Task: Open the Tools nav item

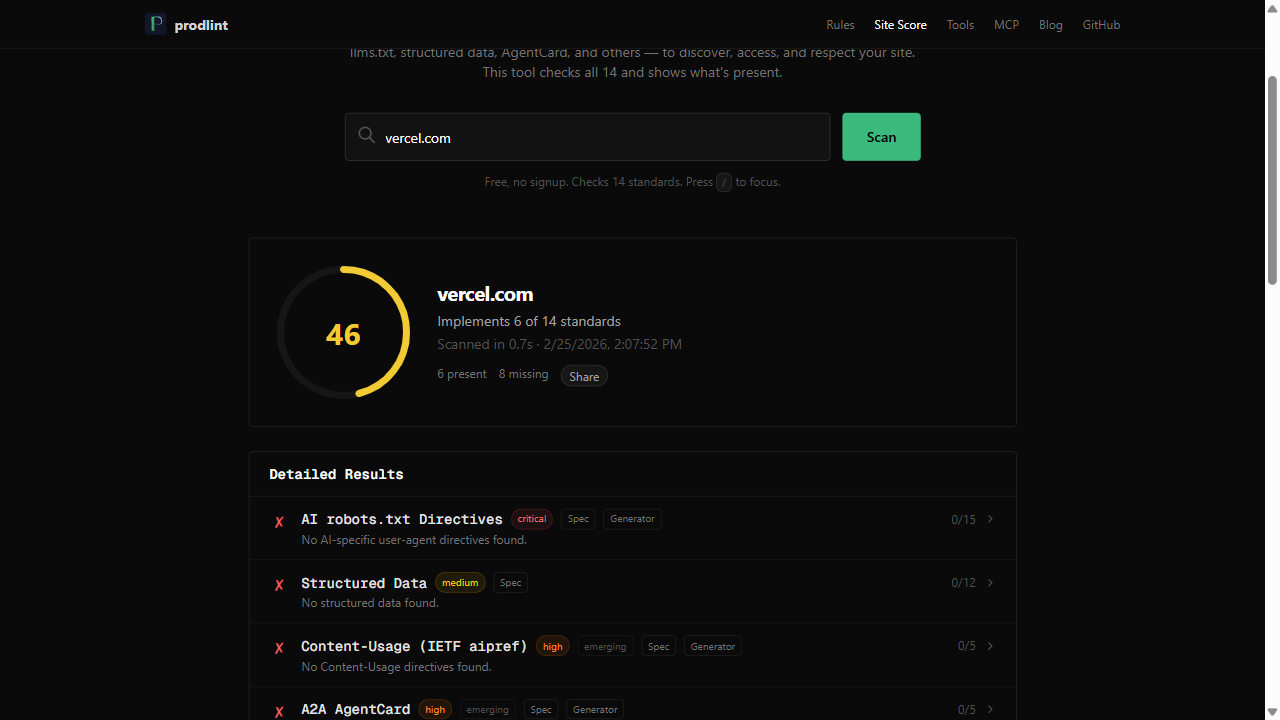Action: tap(960, 25)
